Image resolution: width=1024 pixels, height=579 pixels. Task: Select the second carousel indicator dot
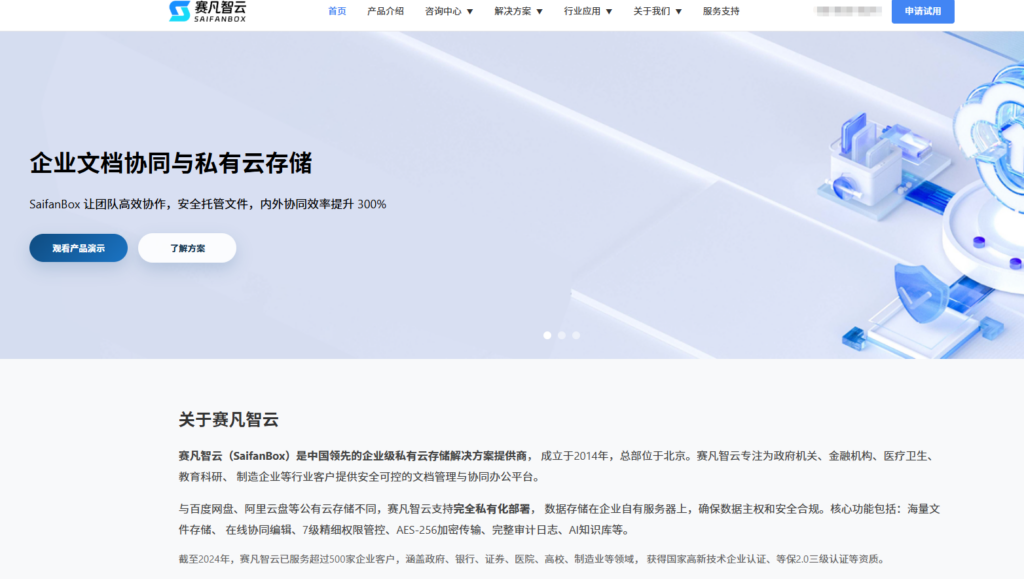[x=561, y=335]
